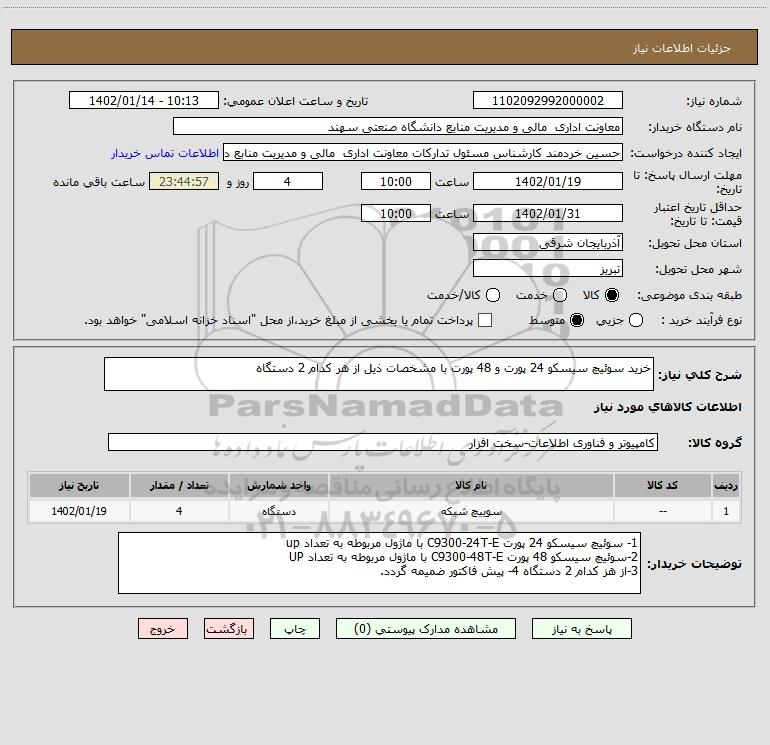This screenshot has width=770, height=745.
Task: Click the announcement date field 1402/01/14 - 10:13
Action: (144, 100)
